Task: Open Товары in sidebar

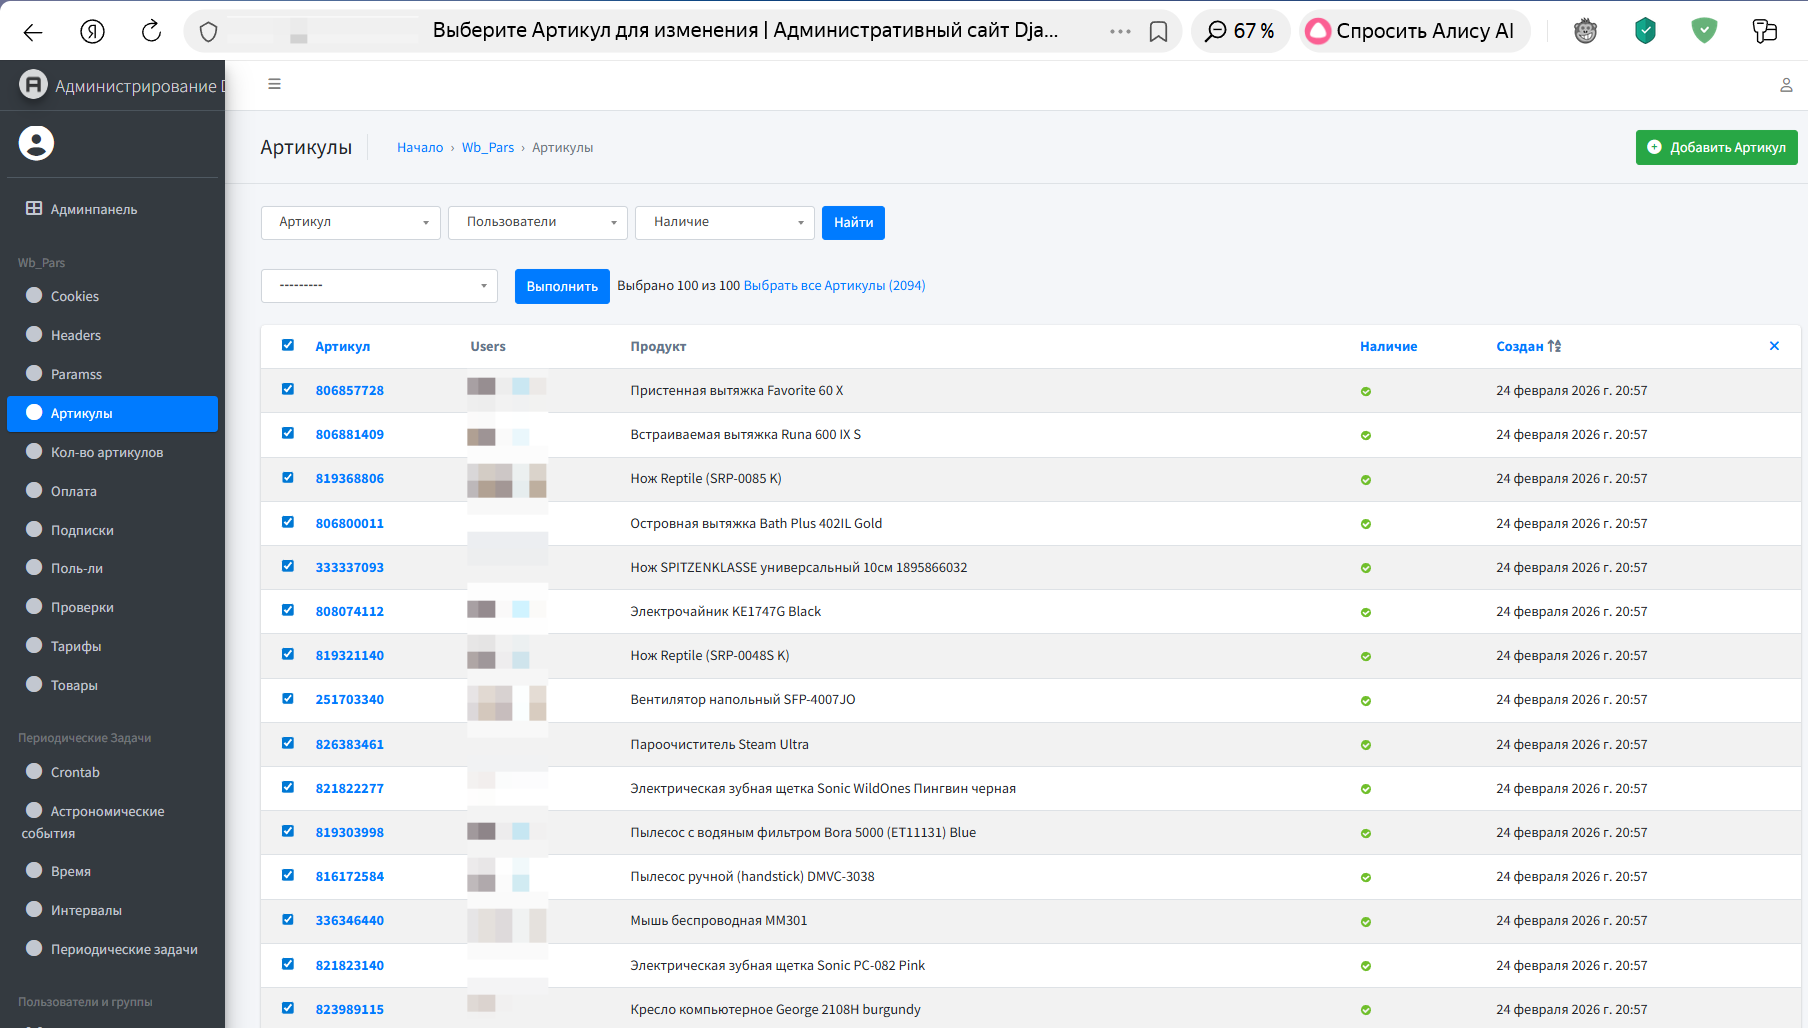Action: tap(112, 685)
